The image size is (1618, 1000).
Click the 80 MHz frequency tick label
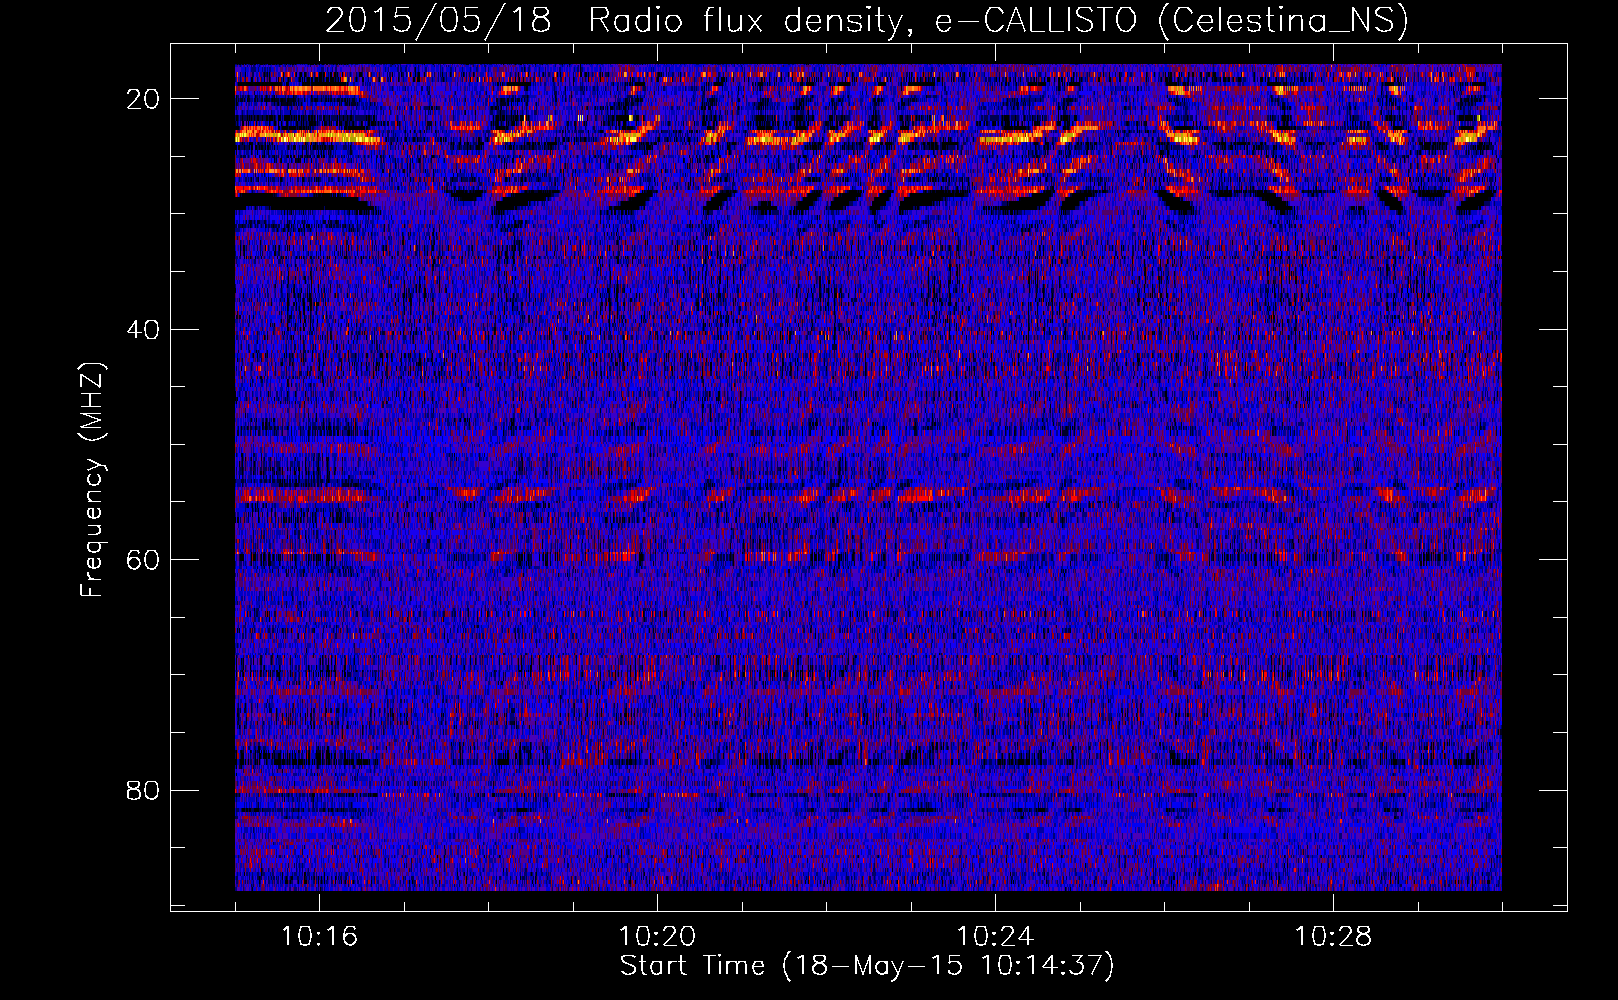(143, 790)
